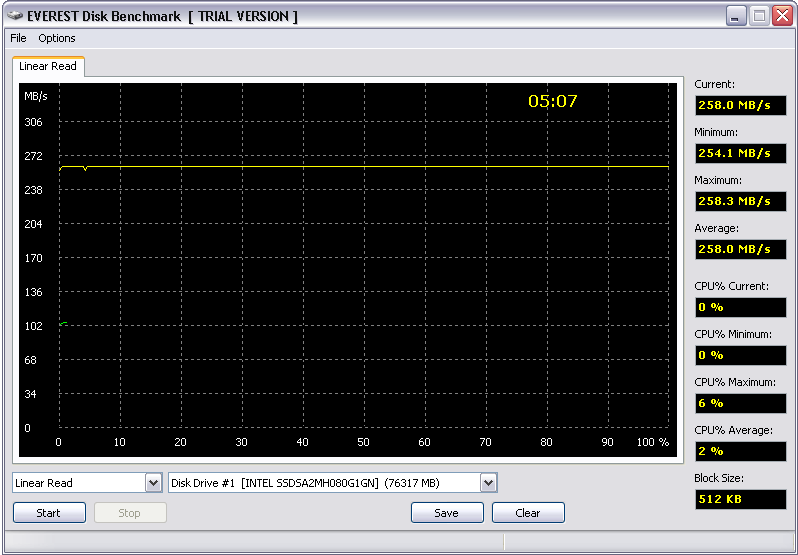Select the Linear Read tab
Screen dimensions: 798x555
coord(48,66)
